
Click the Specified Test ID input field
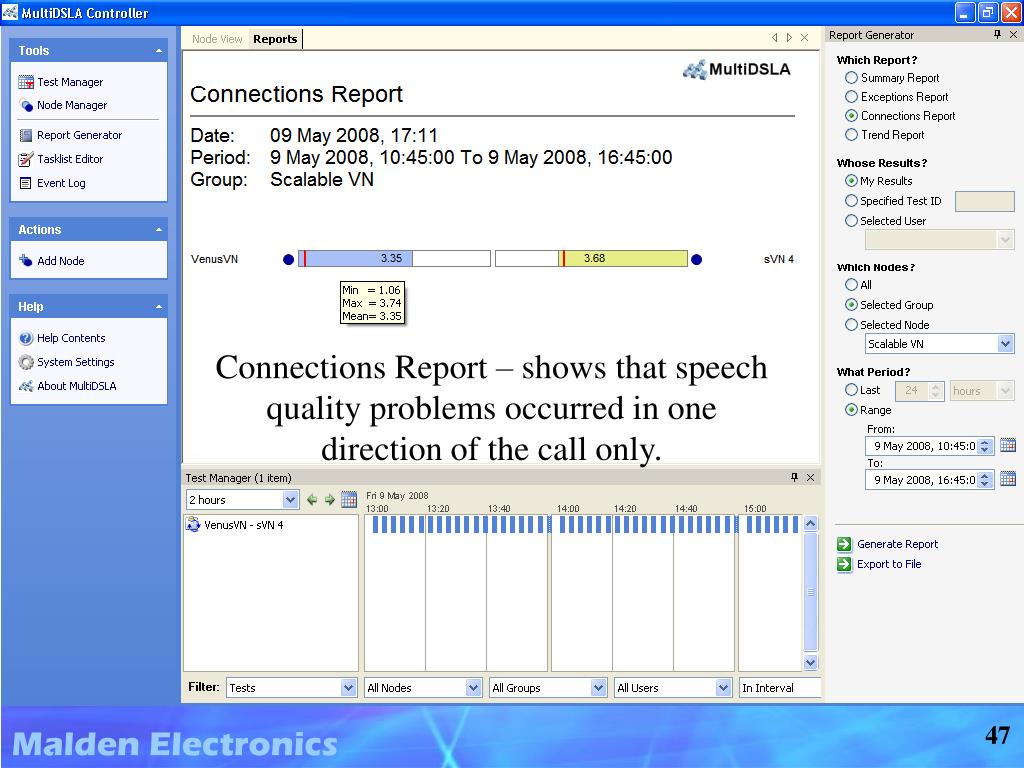pos(984,201)
